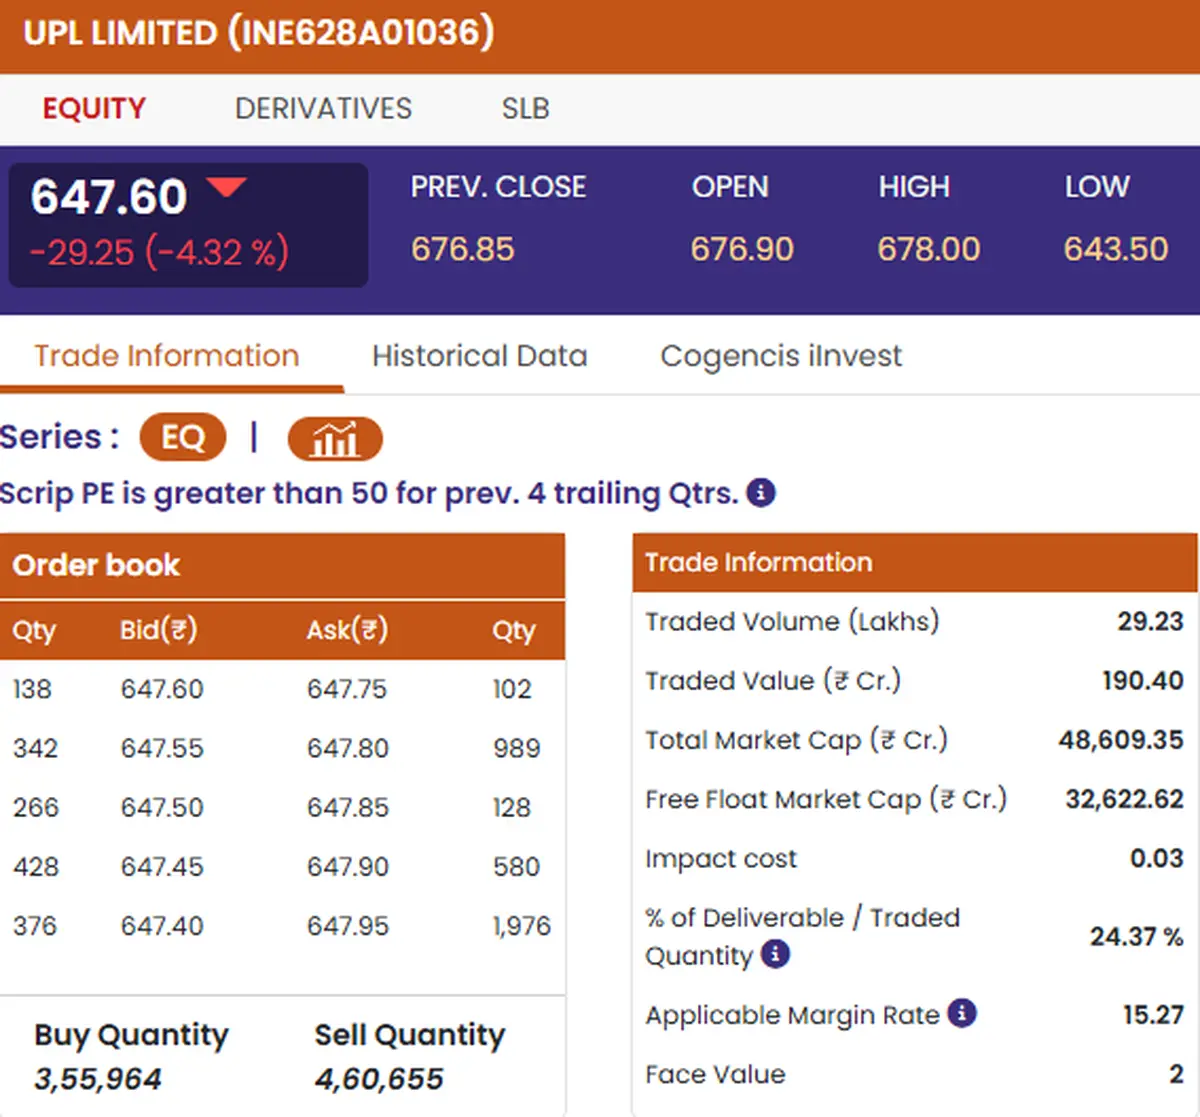Click the Ask(₹) column header
The image size is (1200, 1117).
coord(347,630)
